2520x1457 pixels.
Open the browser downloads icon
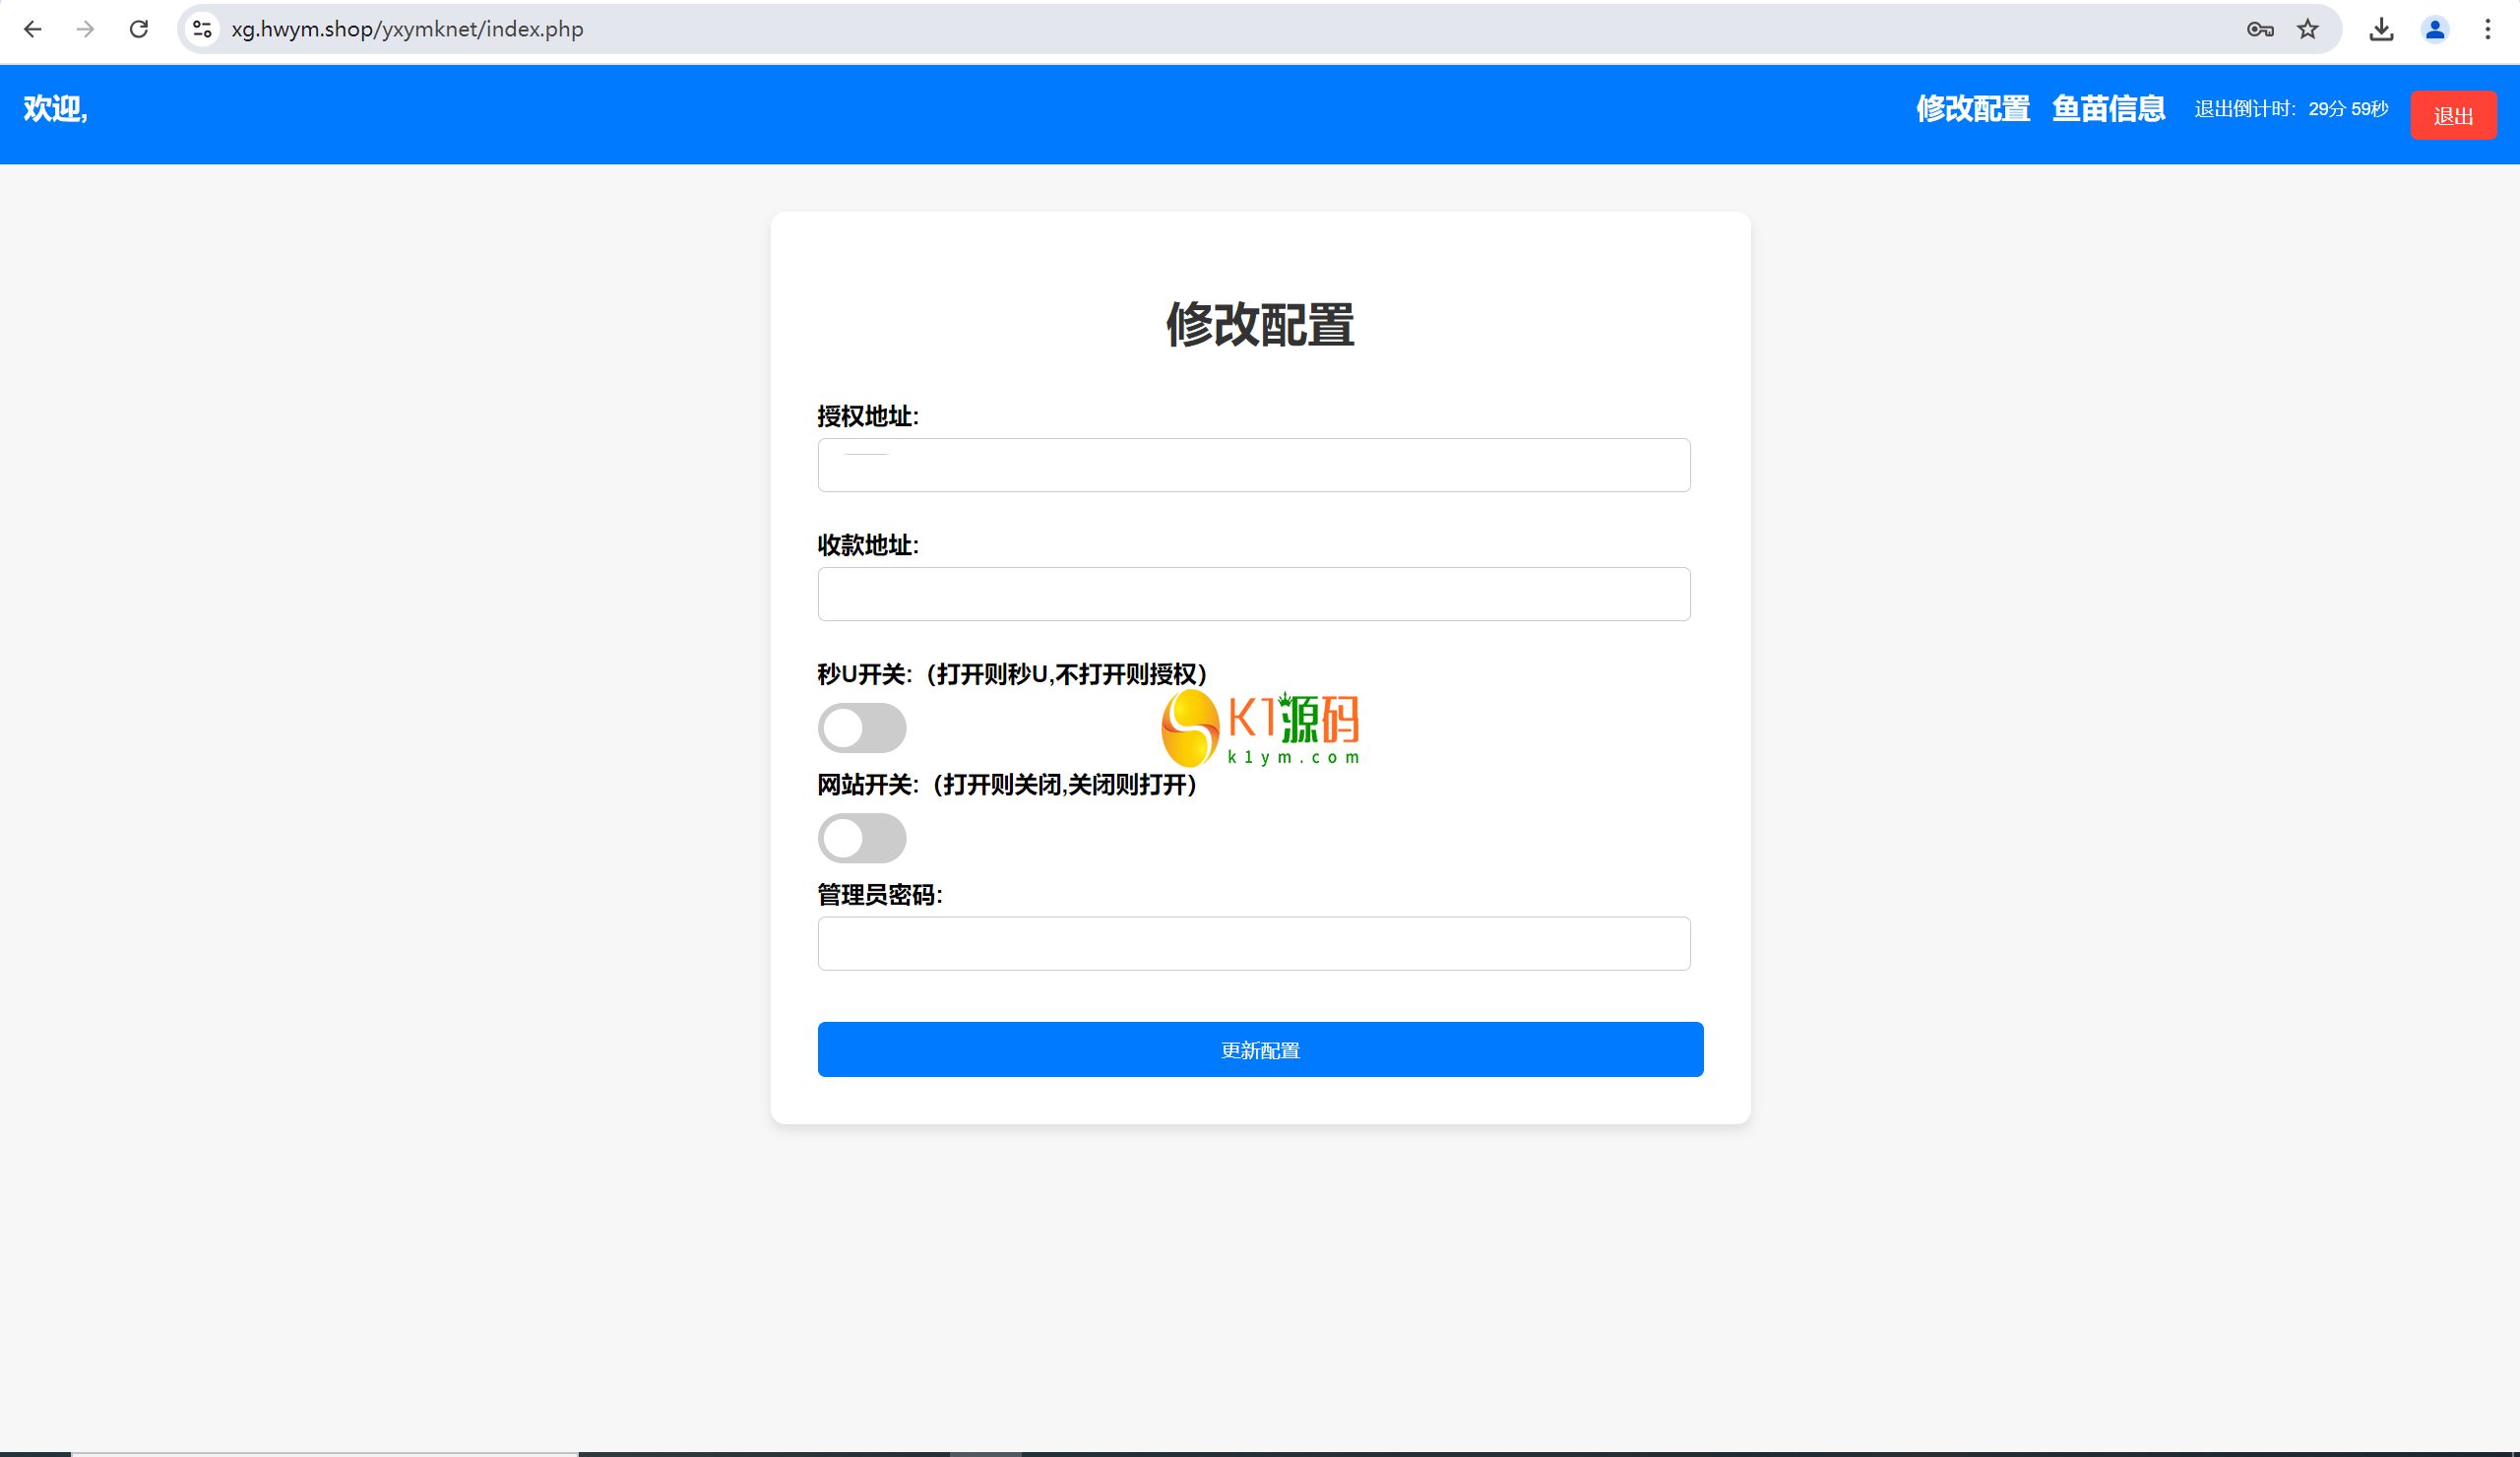2381,29
